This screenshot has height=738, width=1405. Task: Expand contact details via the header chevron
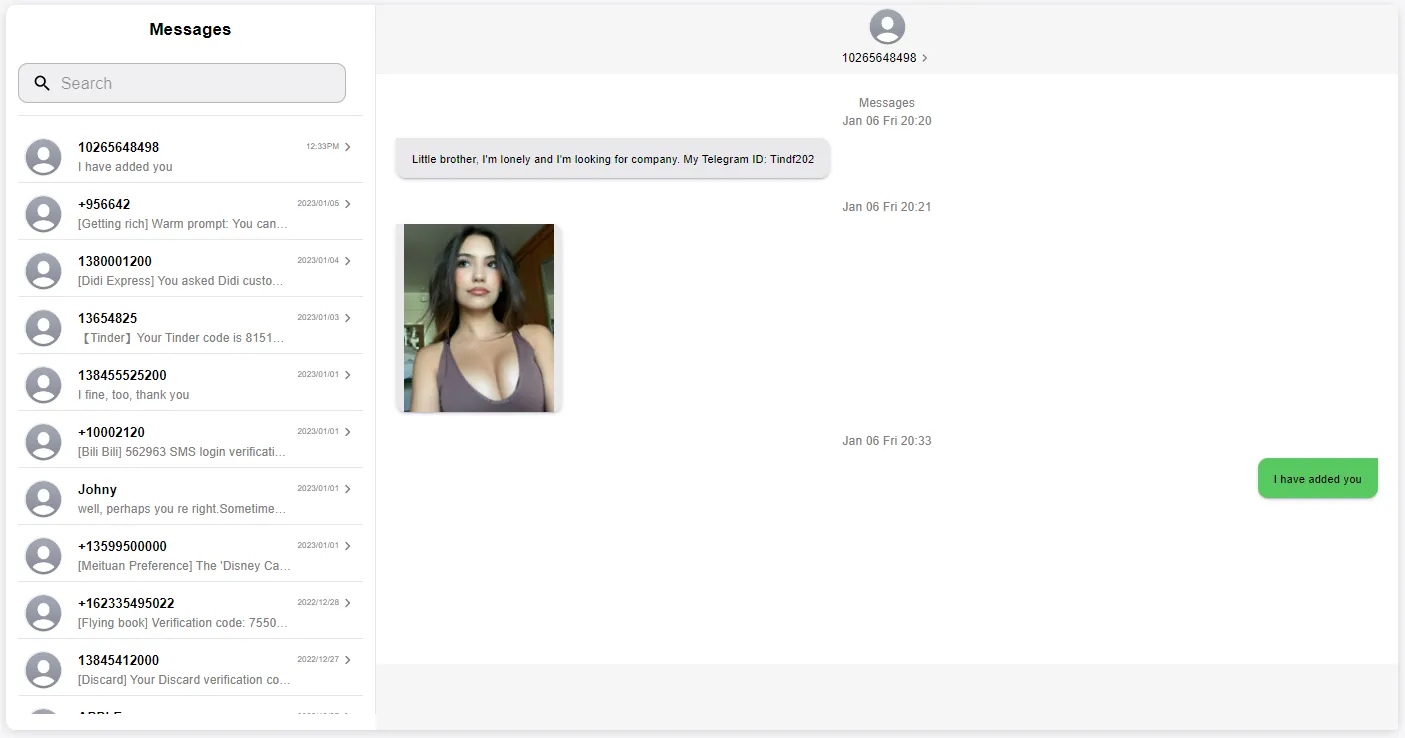pos(925,58)
